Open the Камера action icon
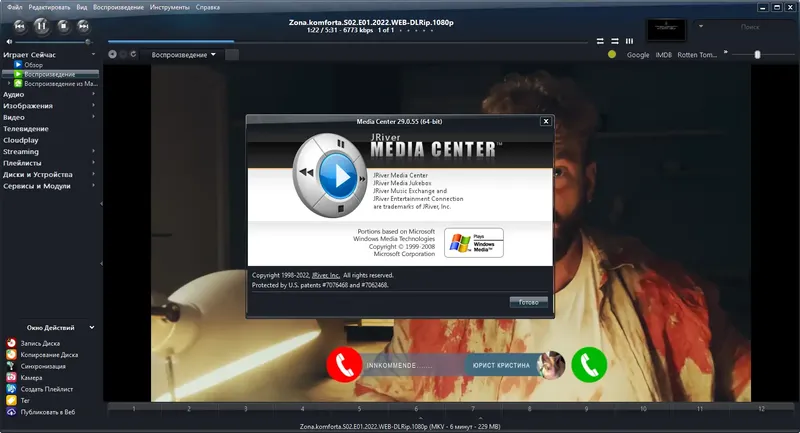The width and height of the screenshot is (800, 433). 11,377
